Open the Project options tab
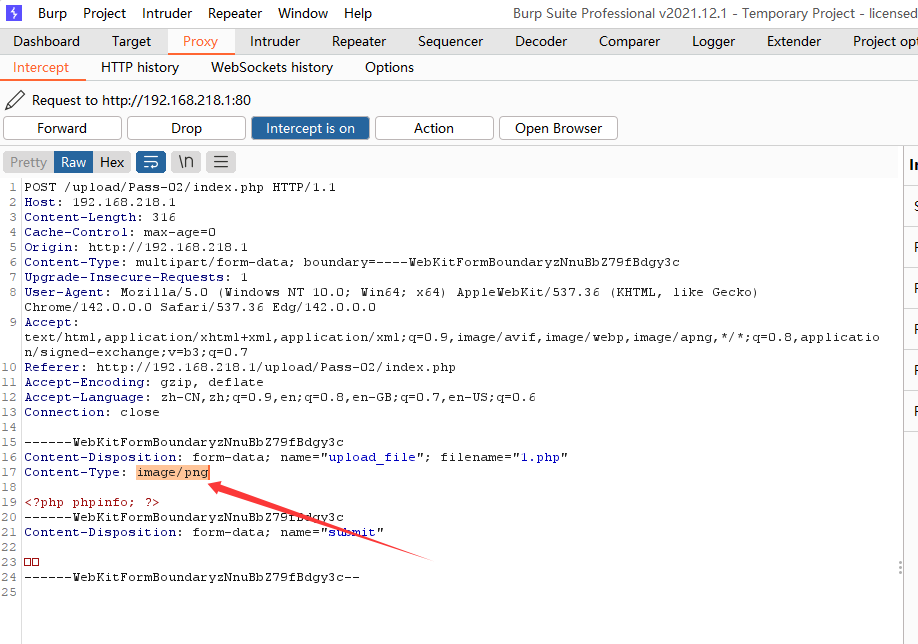The height and width of the screenshot is (644, 918). tap(885, 42)
